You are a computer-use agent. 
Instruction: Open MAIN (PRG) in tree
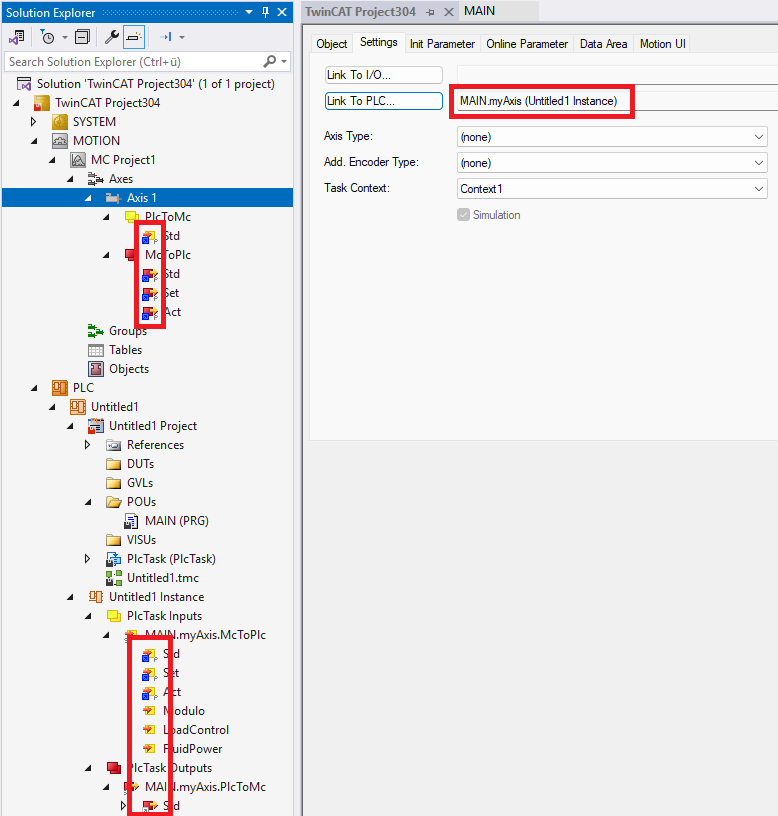click(176, 521)
